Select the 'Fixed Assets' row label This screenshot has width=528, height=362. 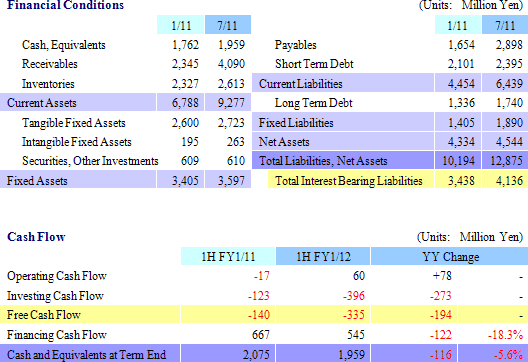tap(37, 181)
